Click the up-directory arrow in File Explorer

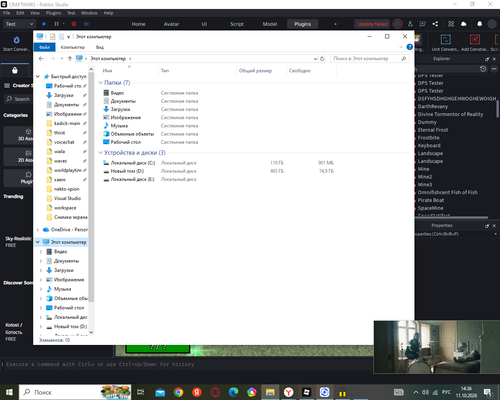(x=70, y=59)
